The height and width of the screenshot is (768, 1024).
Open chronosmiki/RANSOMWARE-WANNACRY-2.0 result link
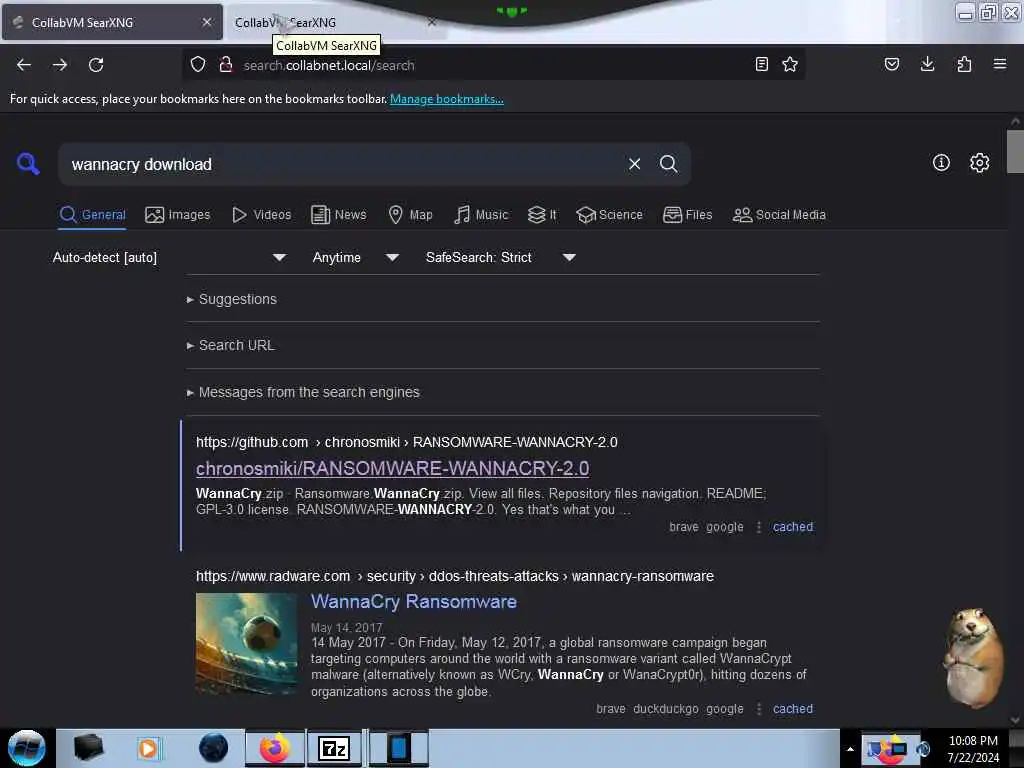pos(392,468)
